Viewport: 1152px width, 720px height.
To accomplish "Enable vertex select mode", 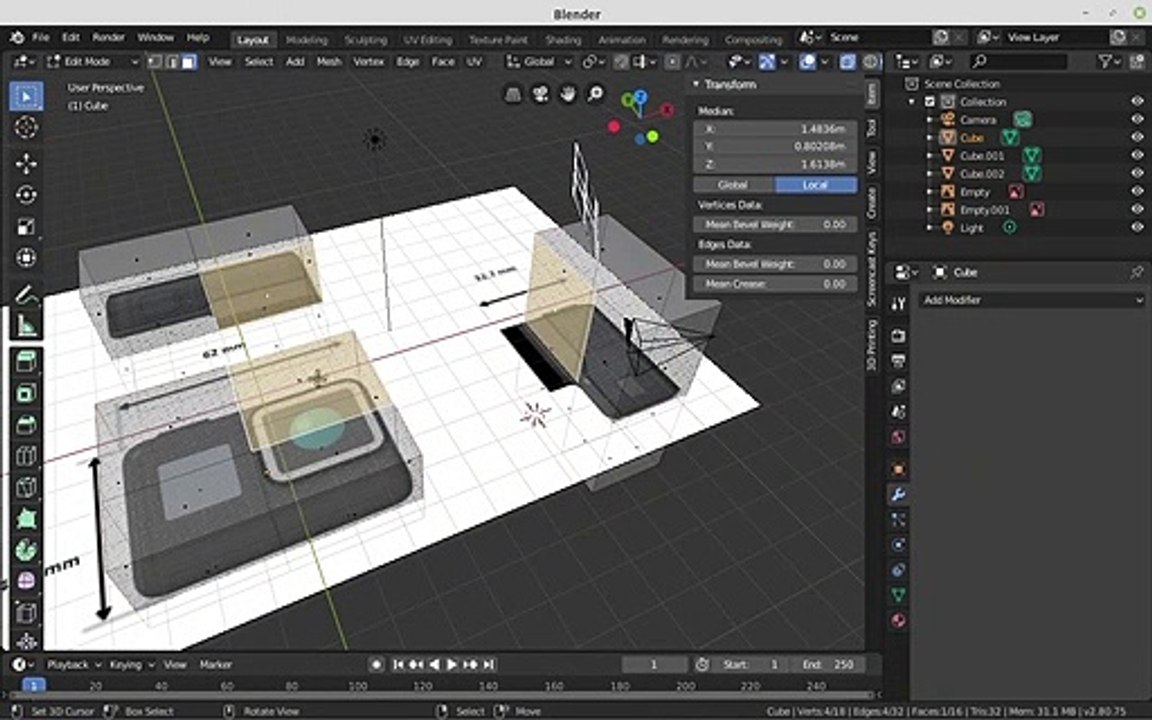I will tap(154, 62).
